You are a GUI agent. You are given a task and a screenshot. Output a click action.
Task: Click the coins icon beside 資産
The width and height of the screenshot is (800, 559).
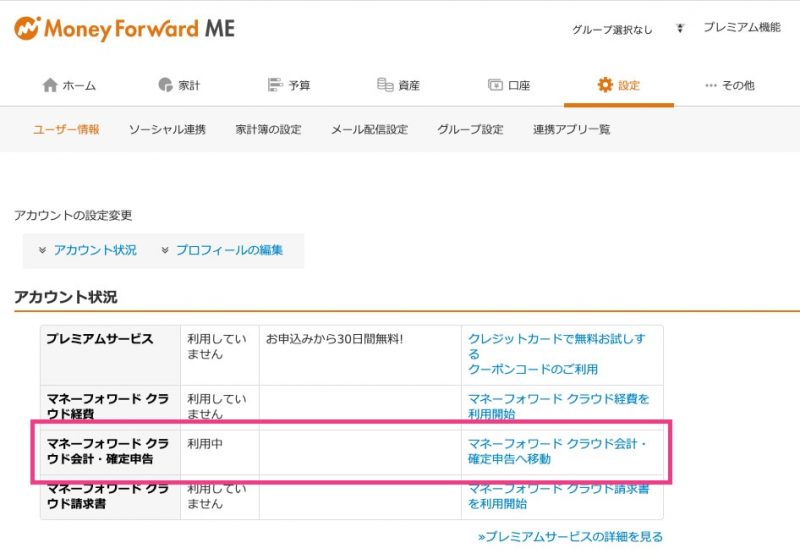(x=385, y=85)
